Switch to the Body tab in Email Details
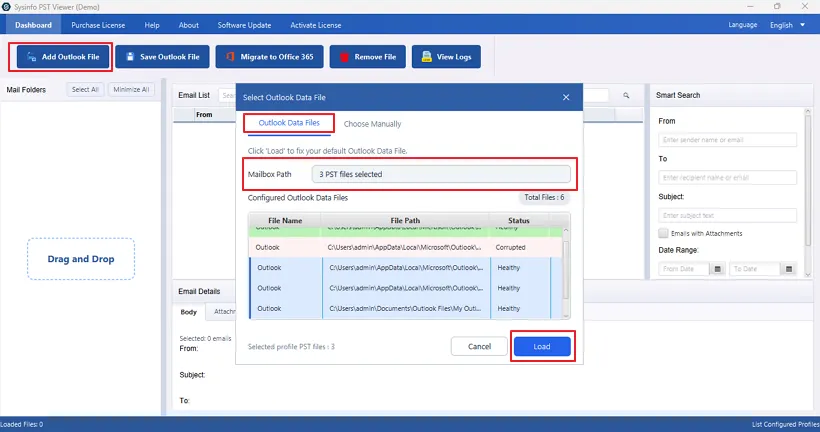 (189, 312)
